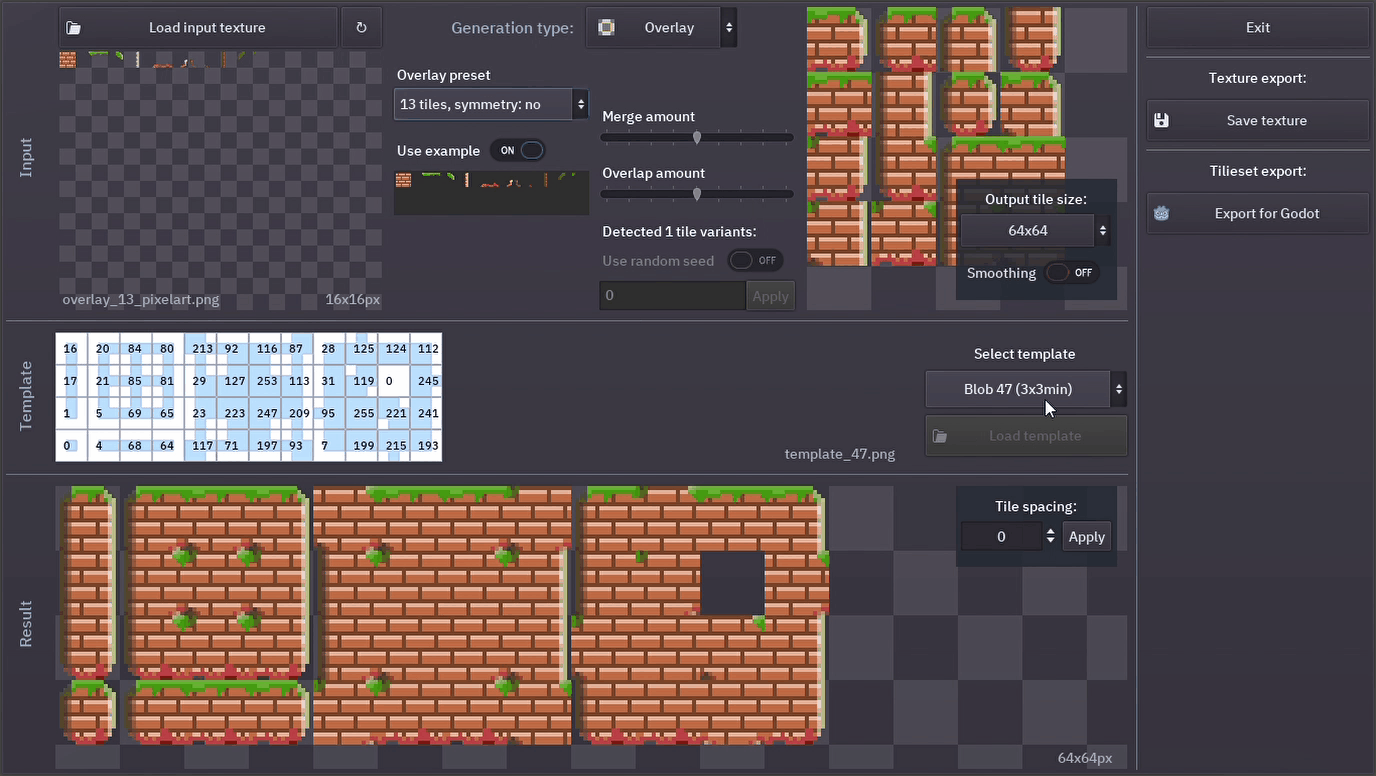The height and width of the screenshot is (776, 1376).
Task: Click the Detected 1 tile variants text
Action: [x=679, y=232]
